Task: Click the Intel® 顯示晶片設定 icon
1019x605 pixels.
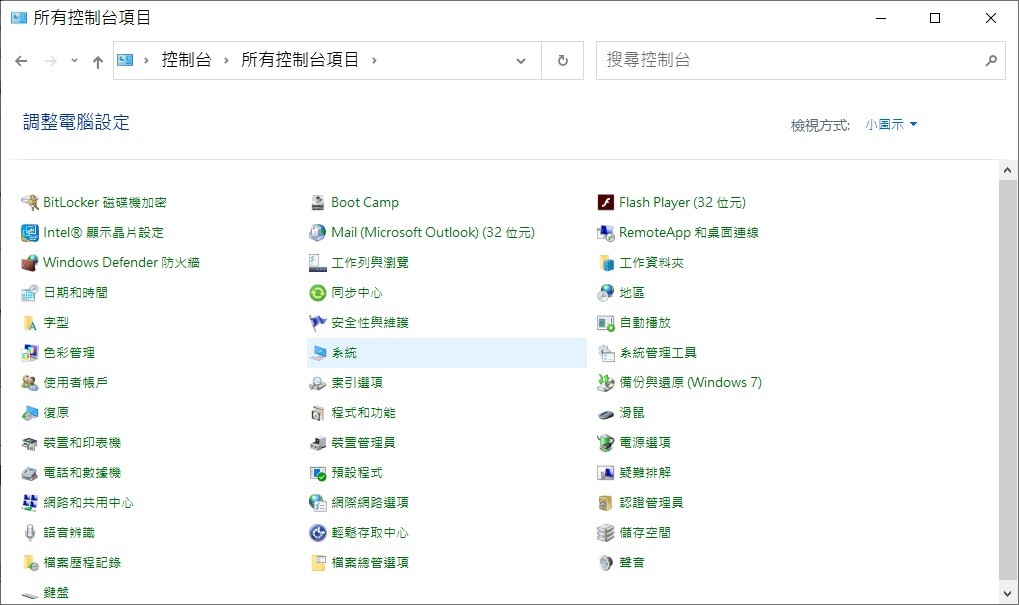Action: (x=30, y=233)
